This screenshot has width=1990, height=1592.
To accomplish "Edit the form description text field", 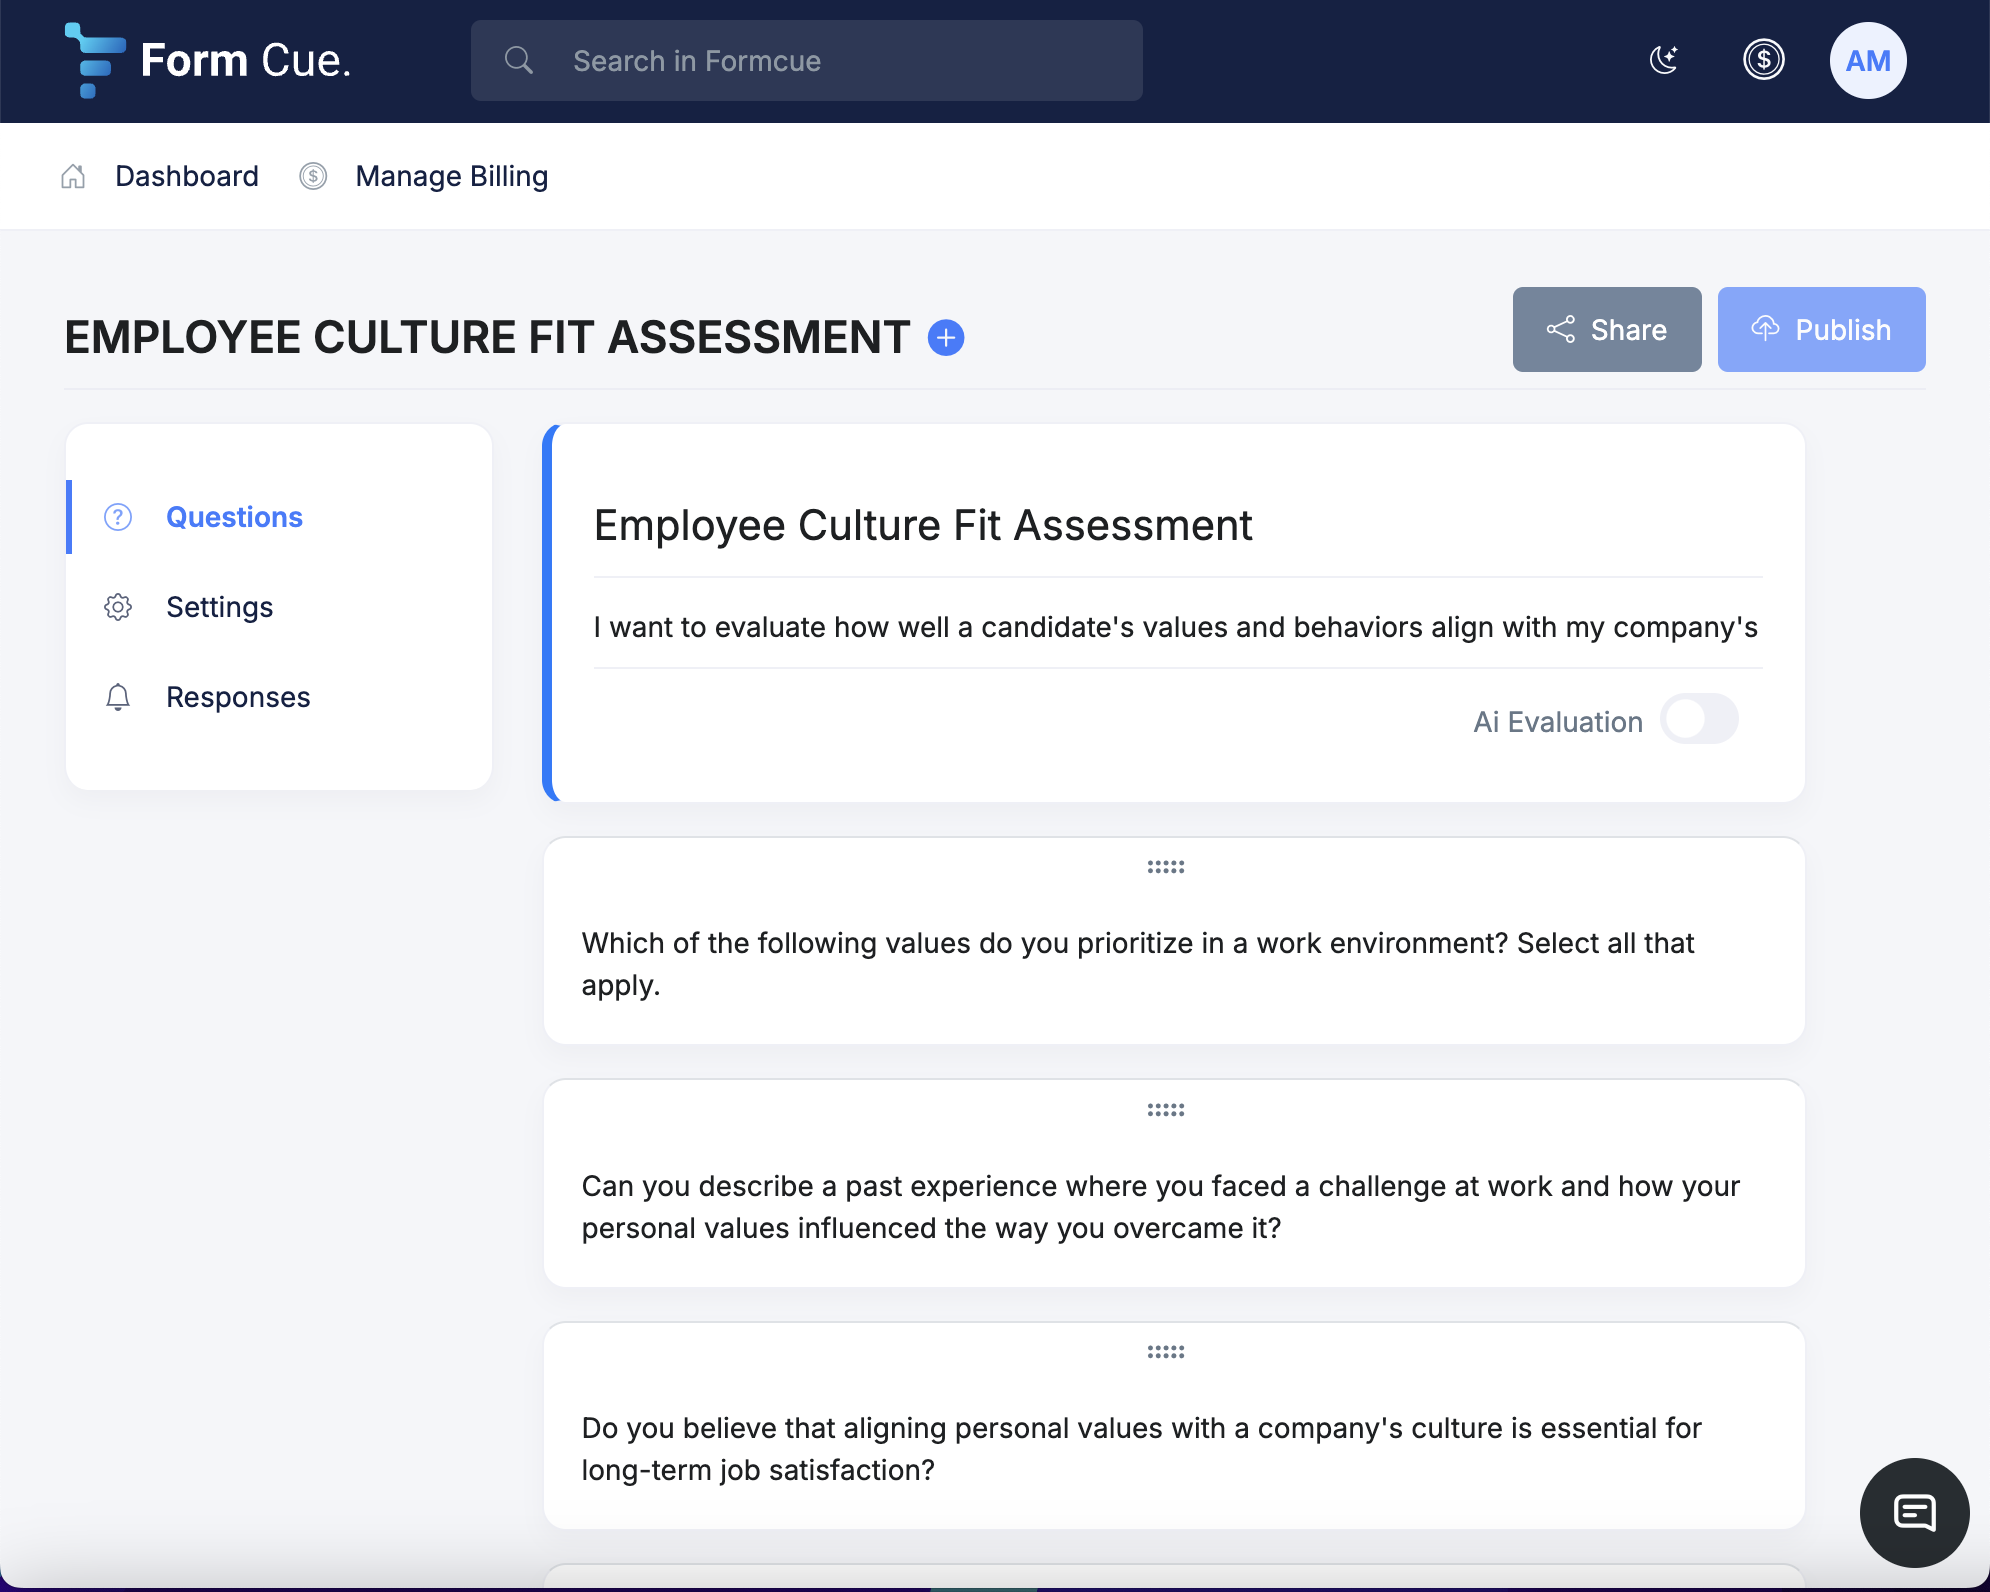I will [1176, 627].
